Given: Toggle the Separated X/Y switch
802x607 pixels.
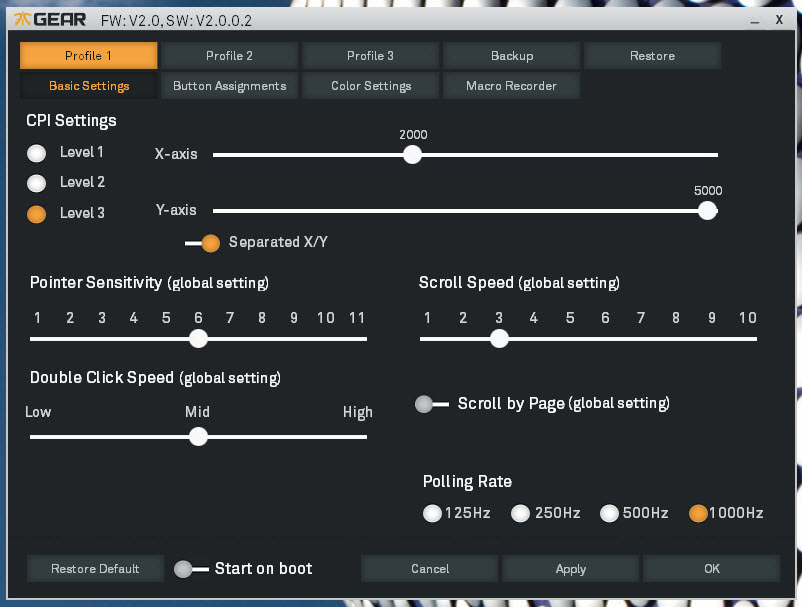Looking at the screenshot, I should click(203, 243).
